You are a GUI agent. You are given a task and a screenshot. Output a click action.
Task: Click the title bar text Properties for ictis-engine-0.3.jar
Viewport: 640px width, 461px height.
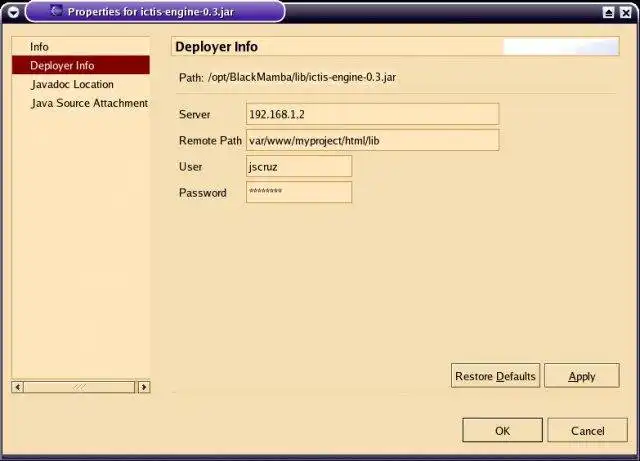(x=151, y=12)
